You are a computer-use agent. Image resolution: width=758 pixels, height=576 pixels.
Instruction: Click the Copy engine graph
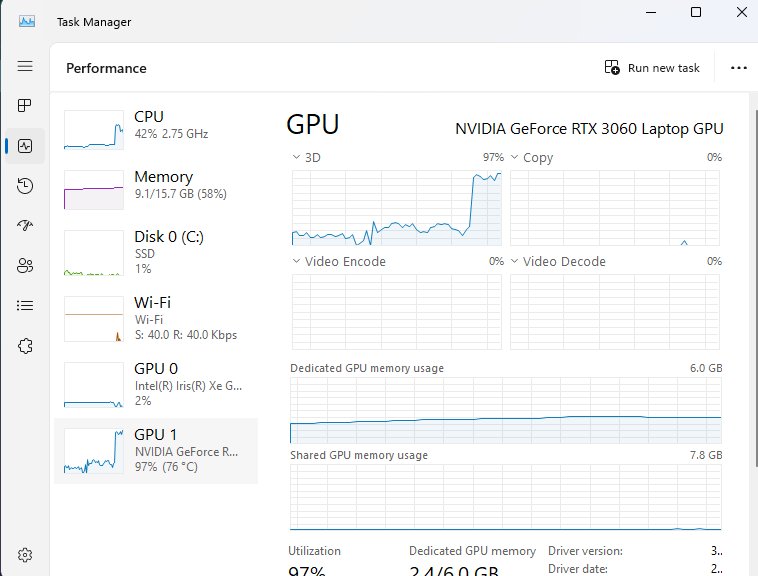(x=615, y=208)
